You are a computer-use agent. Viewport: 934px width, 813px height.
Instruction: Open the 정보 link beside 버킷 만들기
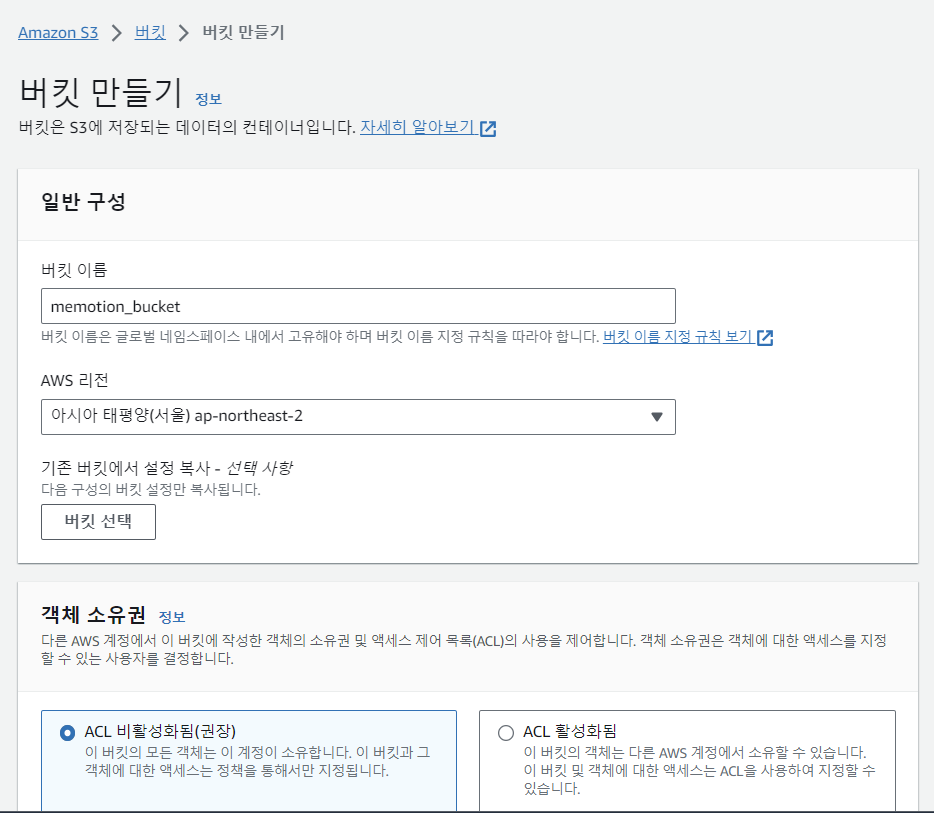208,99
